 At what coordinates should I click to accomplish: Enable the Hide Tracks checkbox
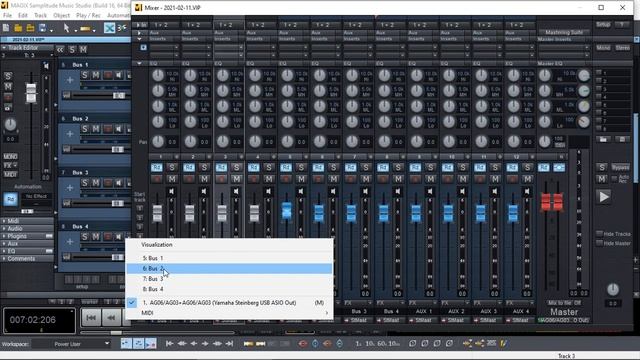[599, 234]
